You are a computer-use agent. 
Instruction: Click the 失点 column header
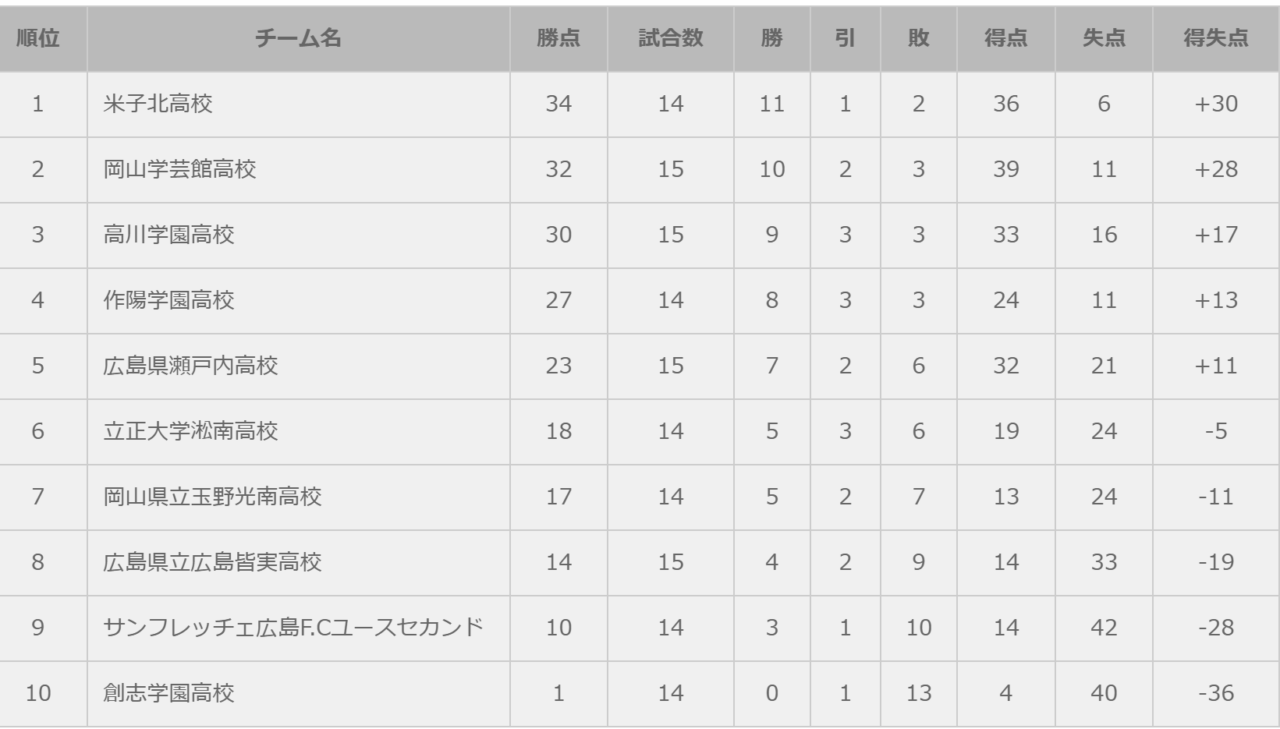[x=1103, y=38]
